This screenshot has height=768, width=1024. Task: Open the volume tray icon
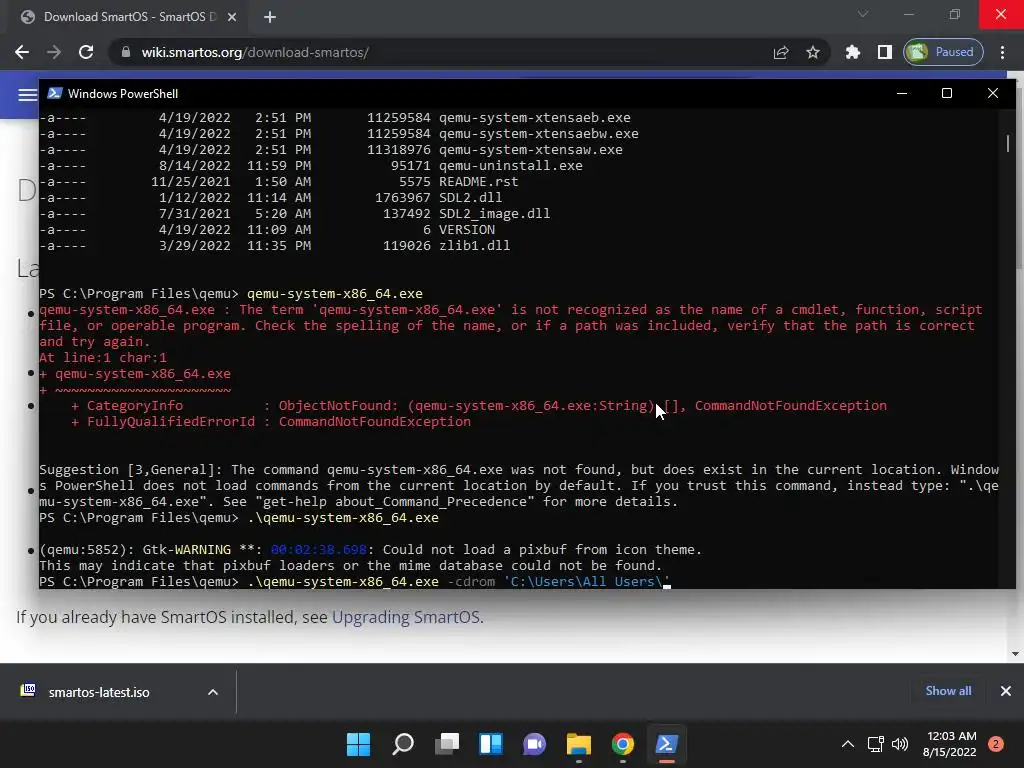tap(900, 744)
